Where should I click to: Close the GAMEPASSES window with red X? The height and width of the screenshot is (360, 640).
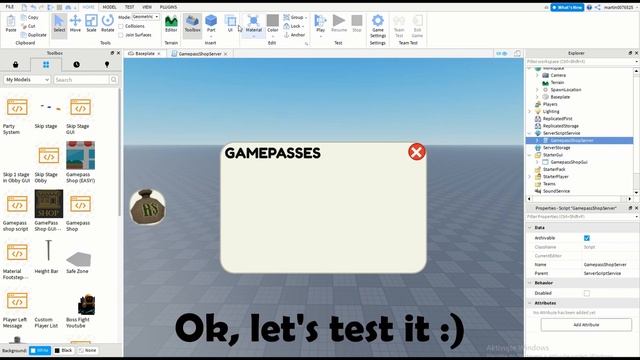417,152
